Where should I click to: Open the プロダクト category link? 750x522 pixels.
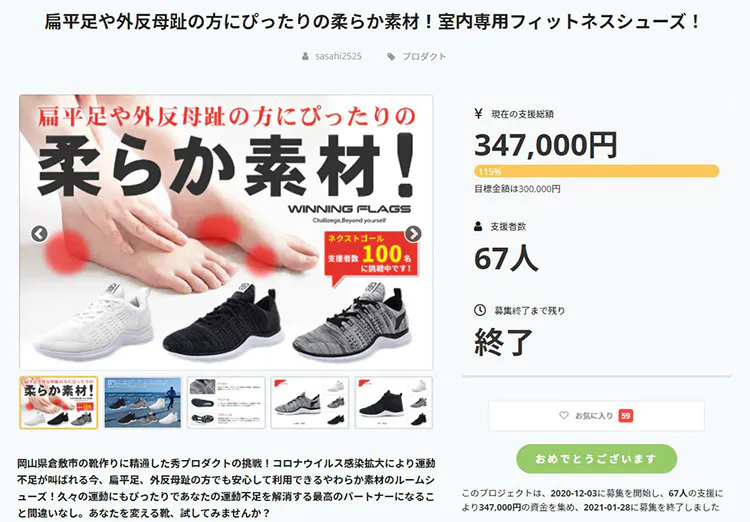424,56
